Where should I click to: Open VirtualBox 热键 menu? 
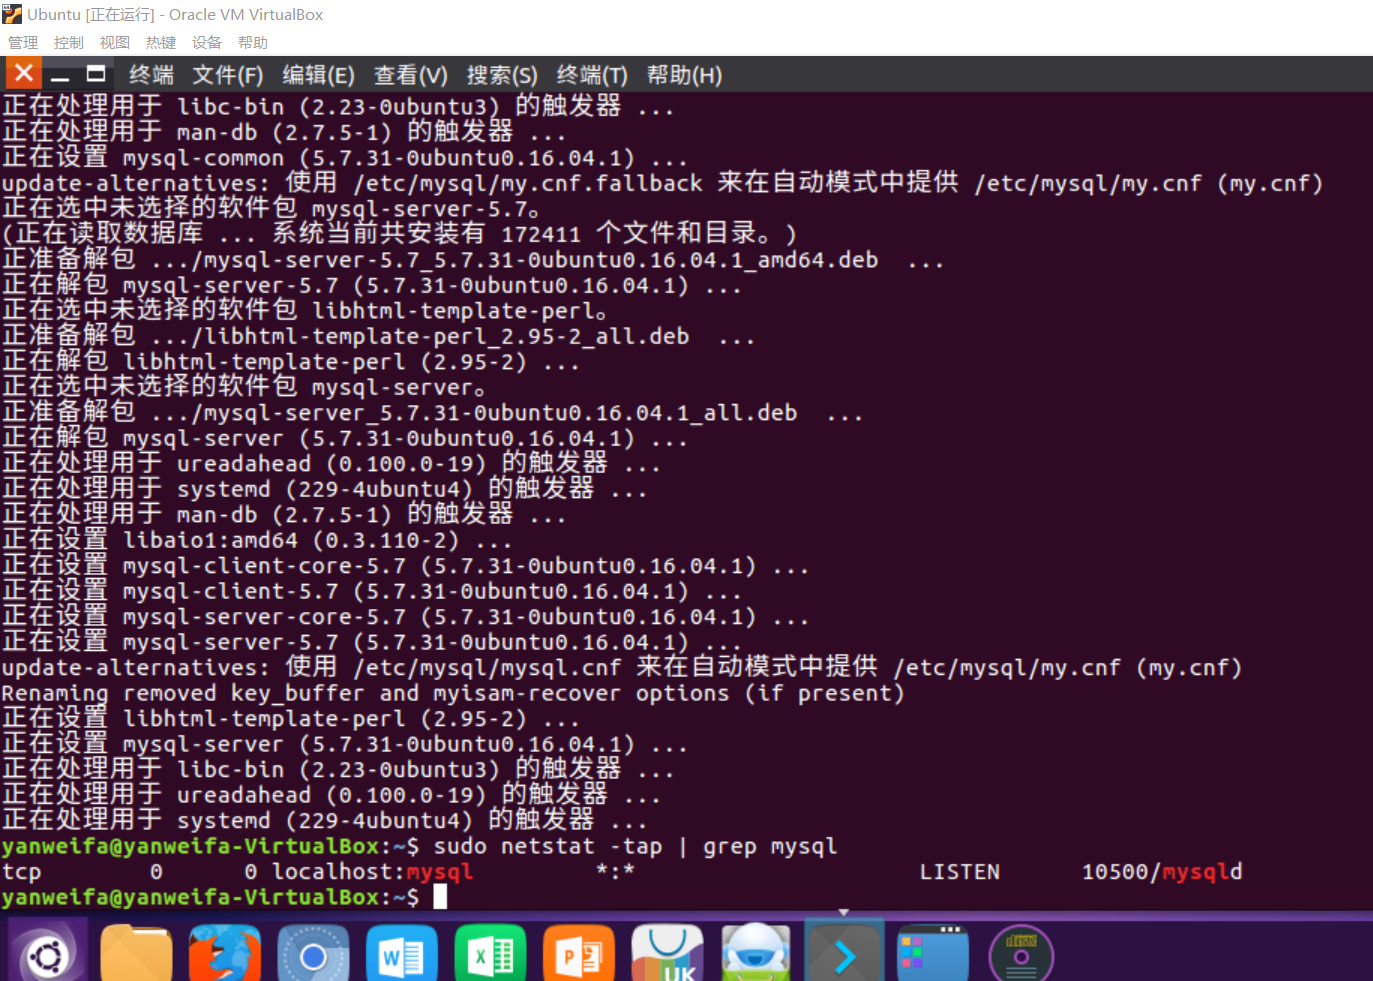point(161,42)
